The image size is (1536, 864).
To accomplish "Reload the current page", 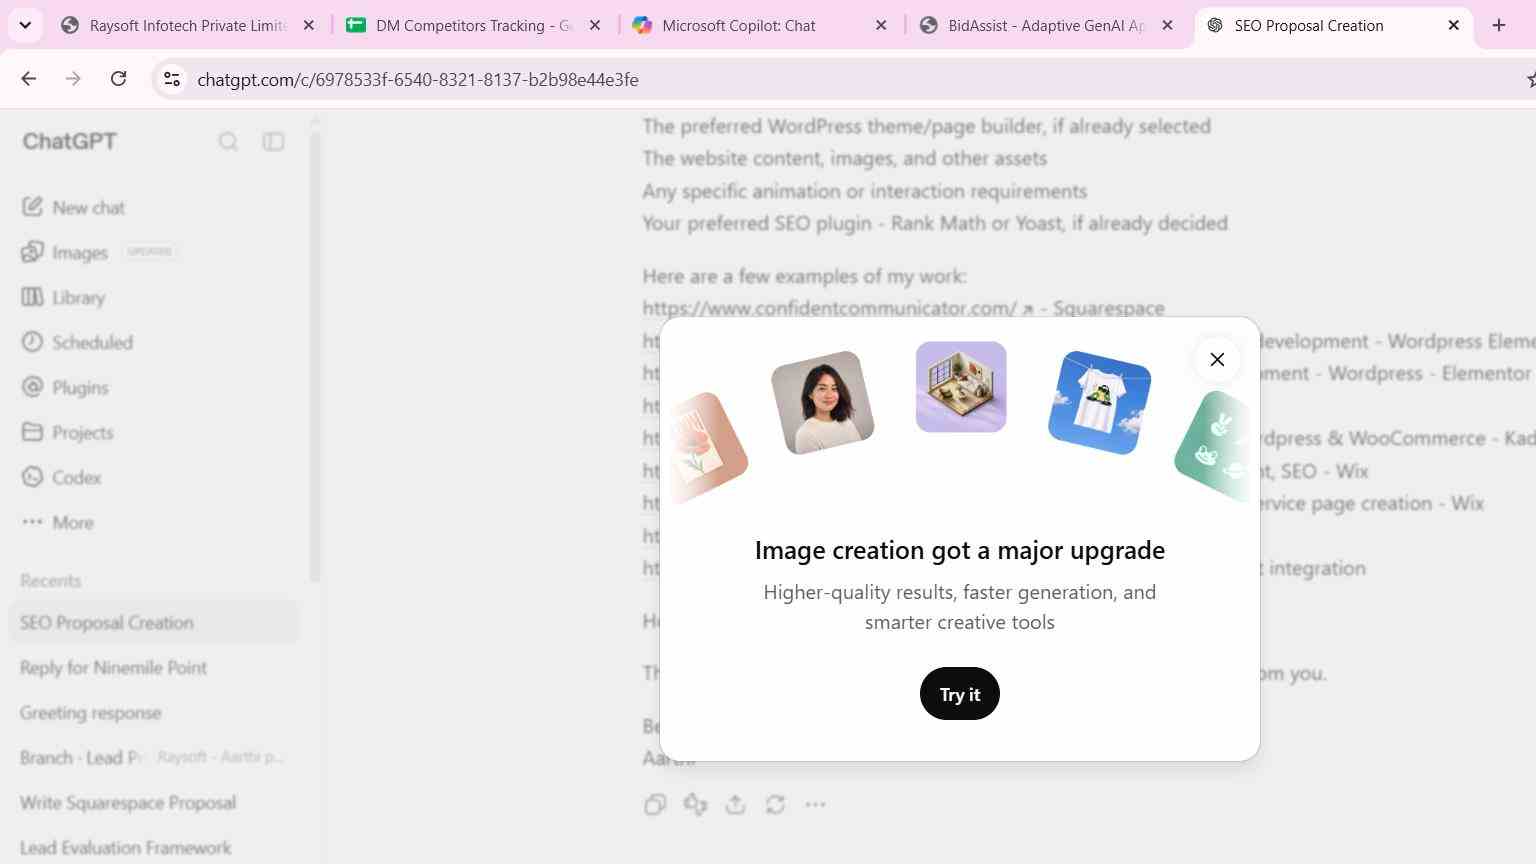I will pyautogui.click(x=118, y=79).
